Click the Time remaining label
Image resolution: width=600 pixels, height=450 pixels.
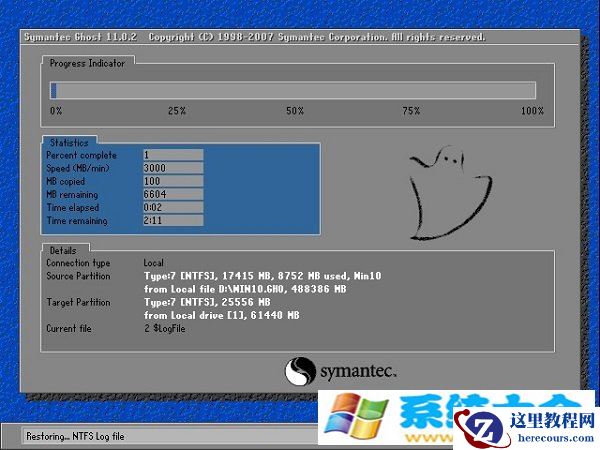[x=77, y=220]
